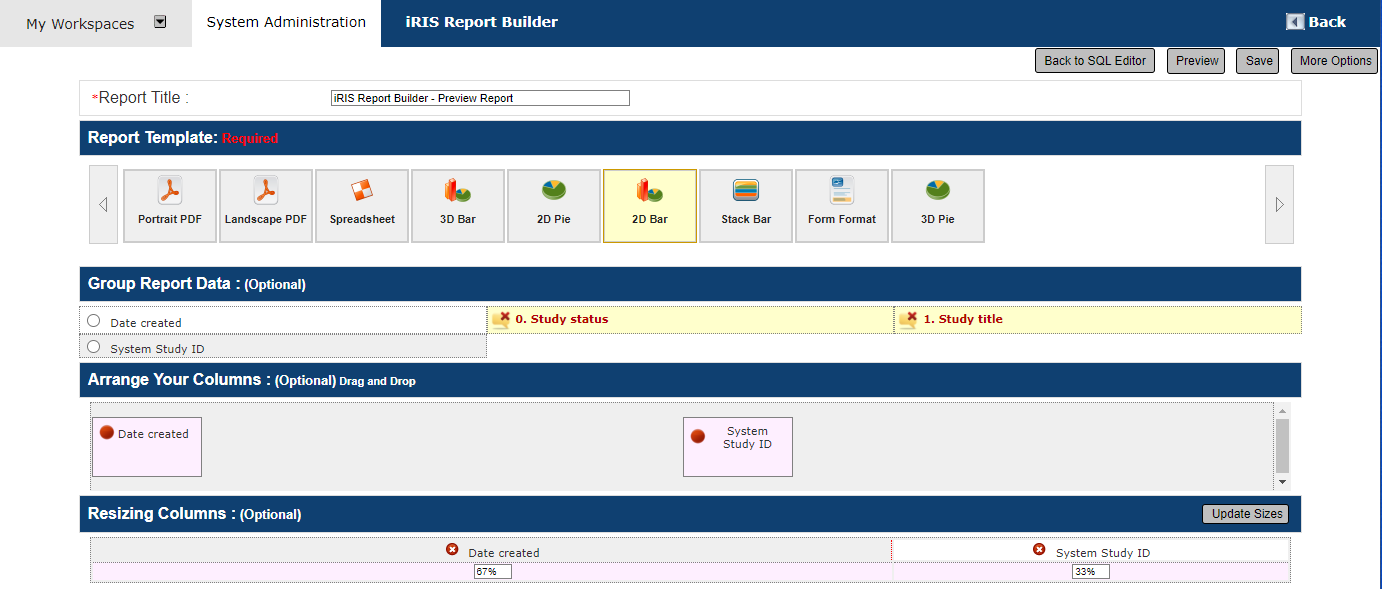
Task: Click the Group Report Data header
Action: (x=690, y=284)
